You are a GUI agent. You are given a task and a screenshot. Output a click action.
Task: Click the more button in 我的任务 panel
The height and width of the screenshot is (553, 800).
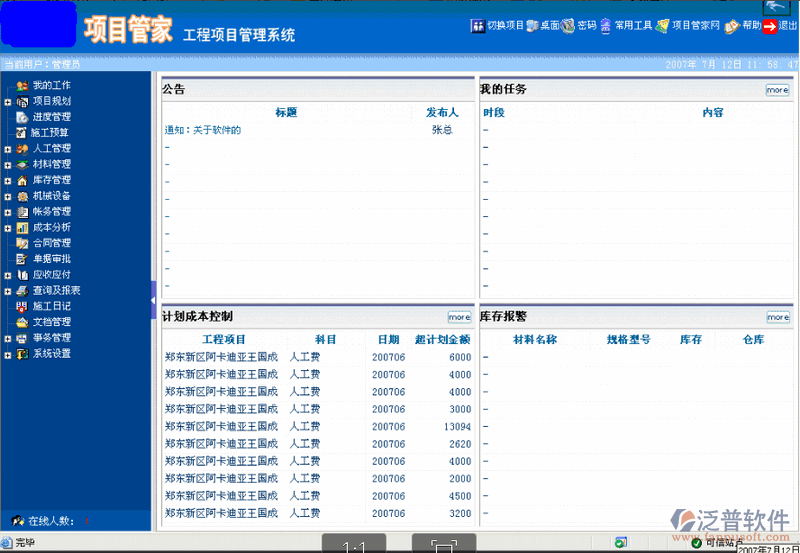(777, 90)
